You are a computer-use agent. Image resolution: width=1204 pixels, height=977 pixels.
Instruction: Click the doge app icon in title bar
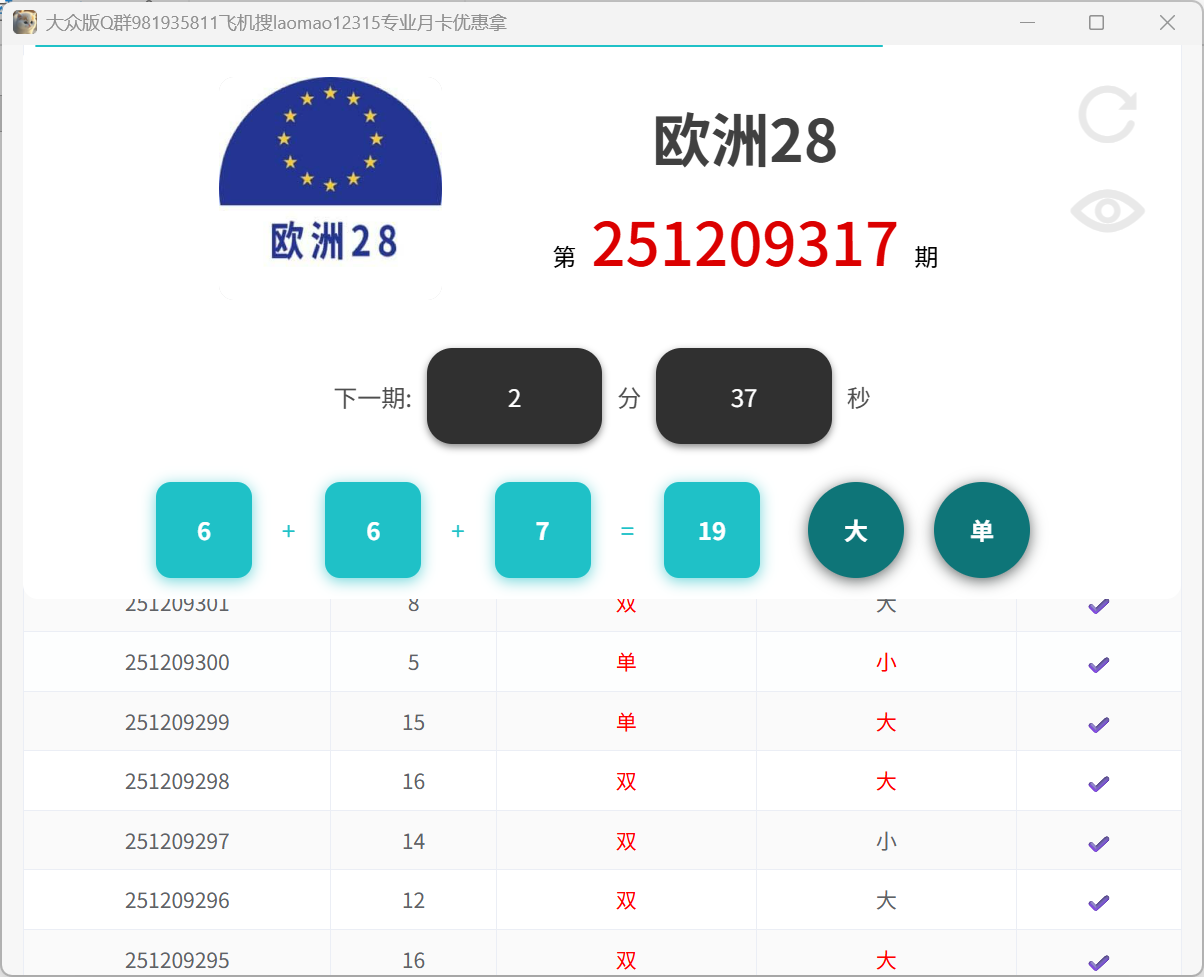24,21
